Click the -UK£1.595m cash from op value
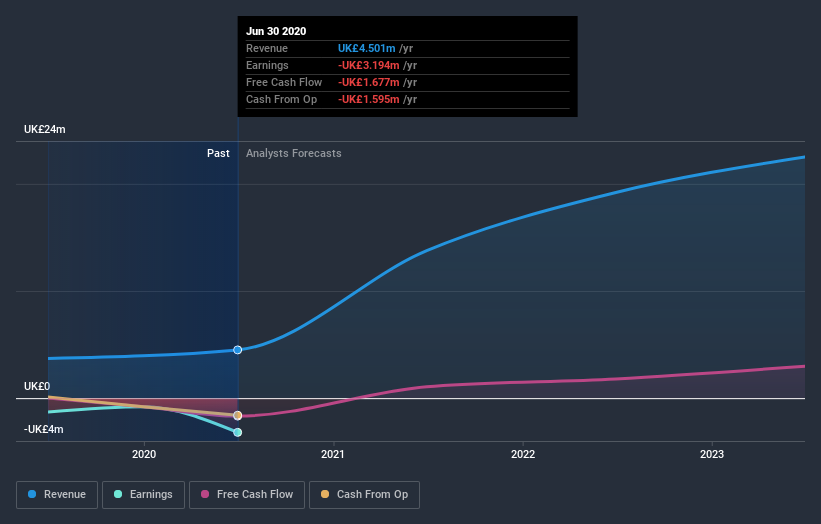The width and height of the screenshot is (821, 524). click(369, 99)
